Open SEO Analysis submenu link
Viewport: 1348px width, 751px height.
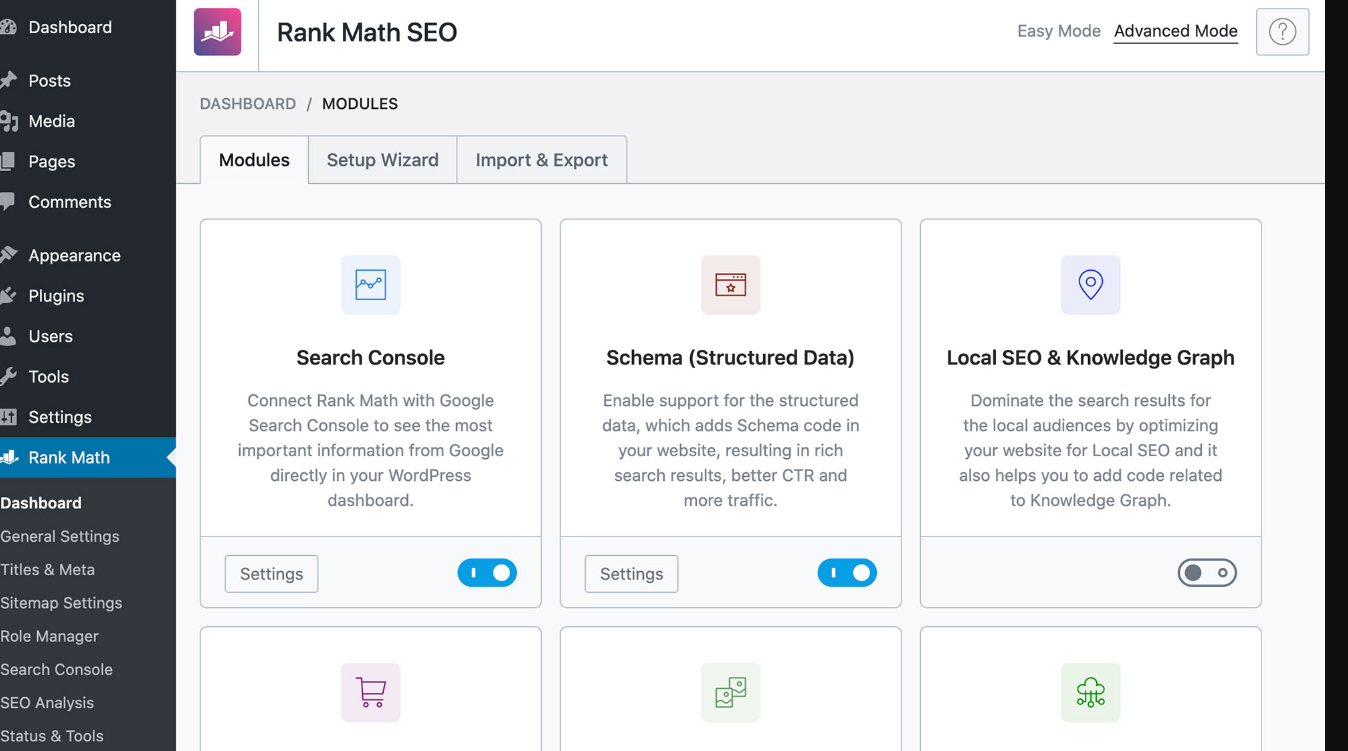click(x=47, y=703)
